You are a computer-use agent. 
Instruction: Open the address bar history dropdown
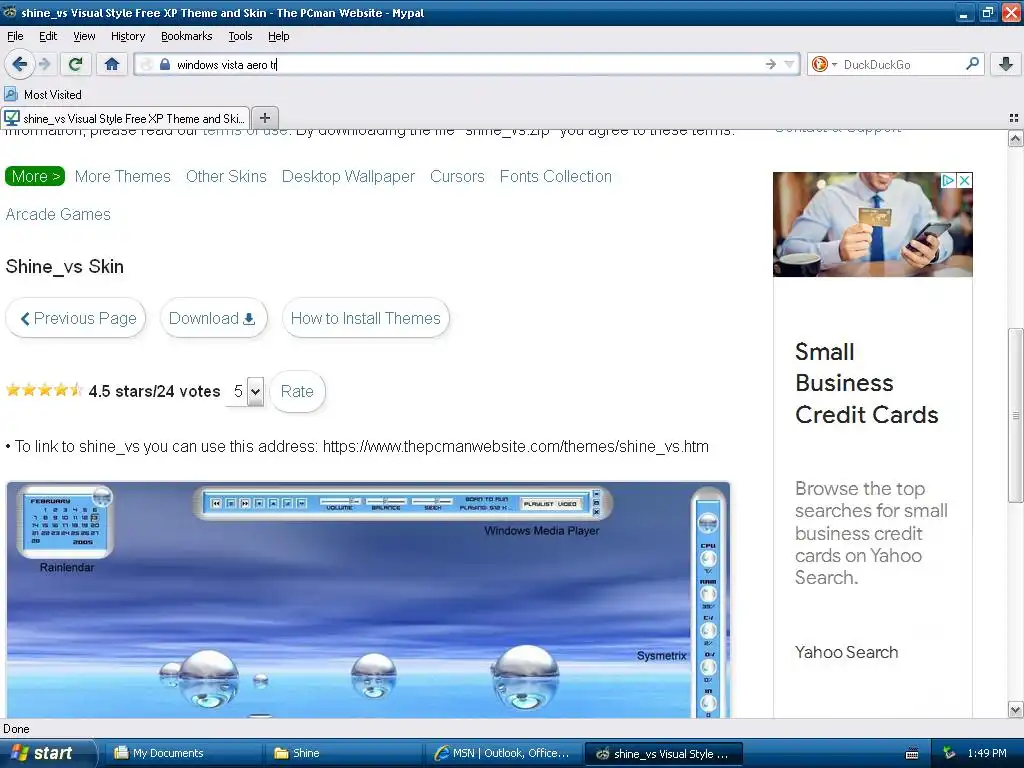790,64
